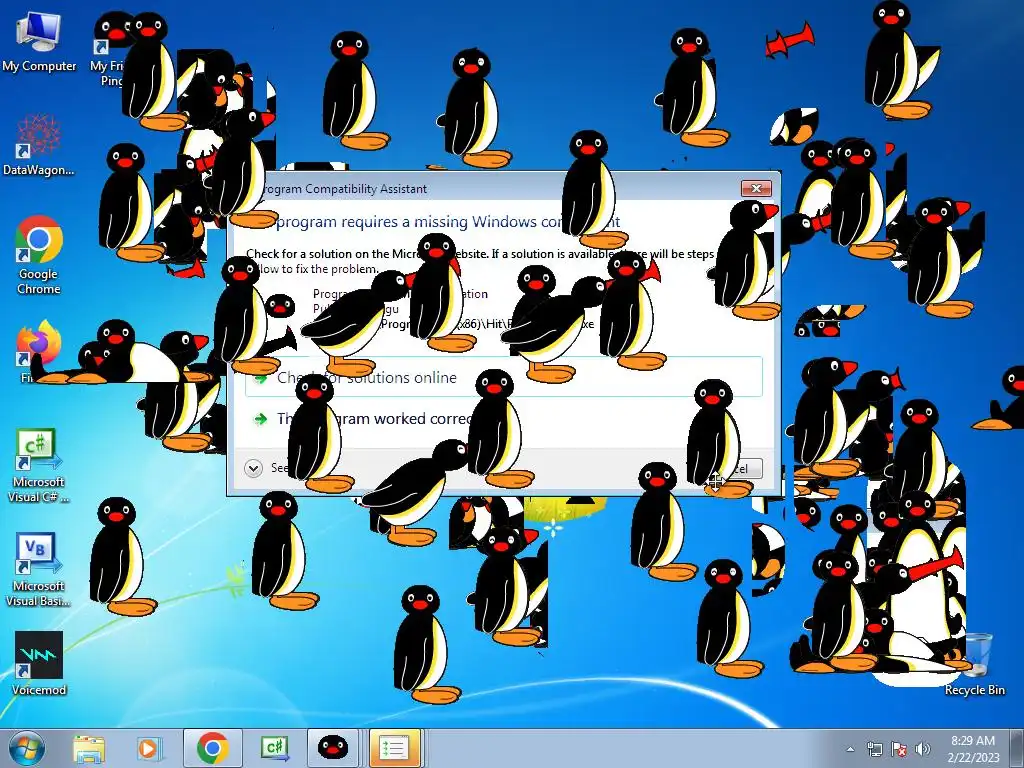
Task: Expand the See details chevron
Action: click(253, 468)
